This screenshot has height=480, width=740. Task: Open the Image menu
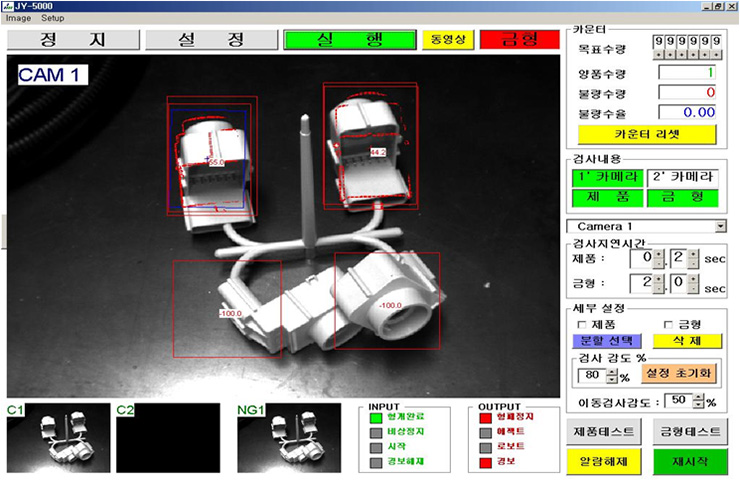pos(18,18)
